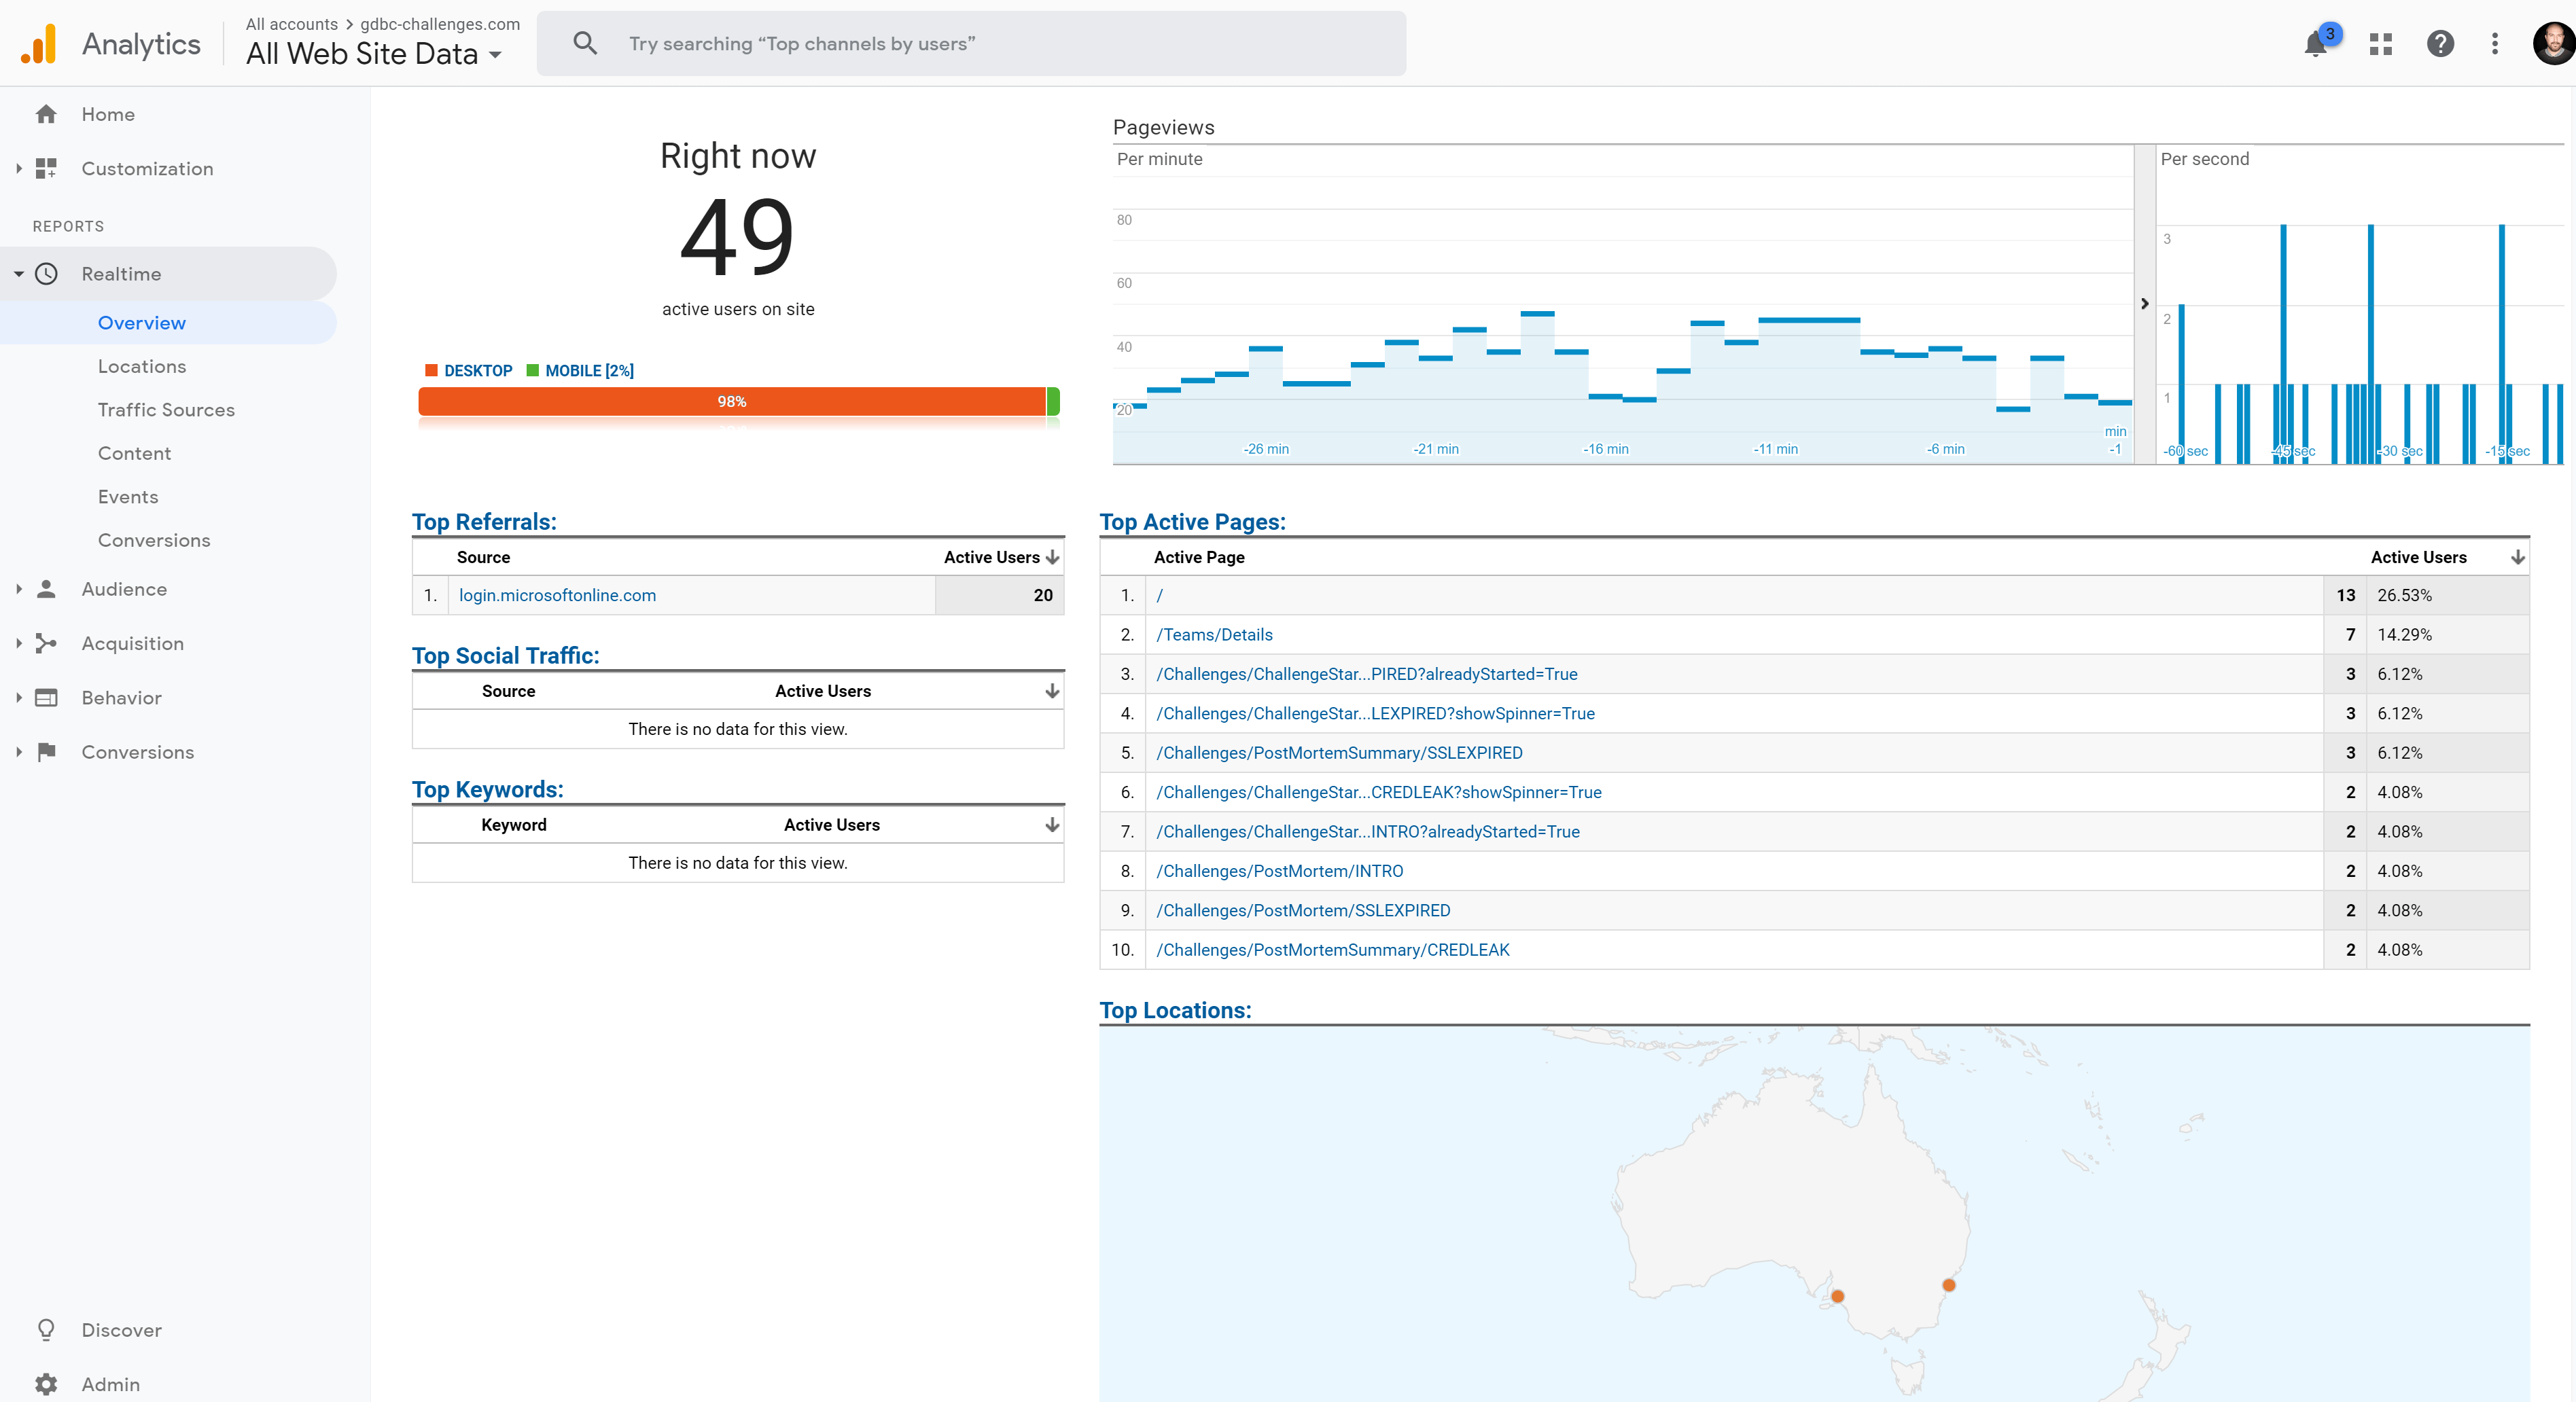This screenshot has width=2576, height=1402.
Task: Open the login.microsoftonline.com referral link
Action: tap(557, 595)
